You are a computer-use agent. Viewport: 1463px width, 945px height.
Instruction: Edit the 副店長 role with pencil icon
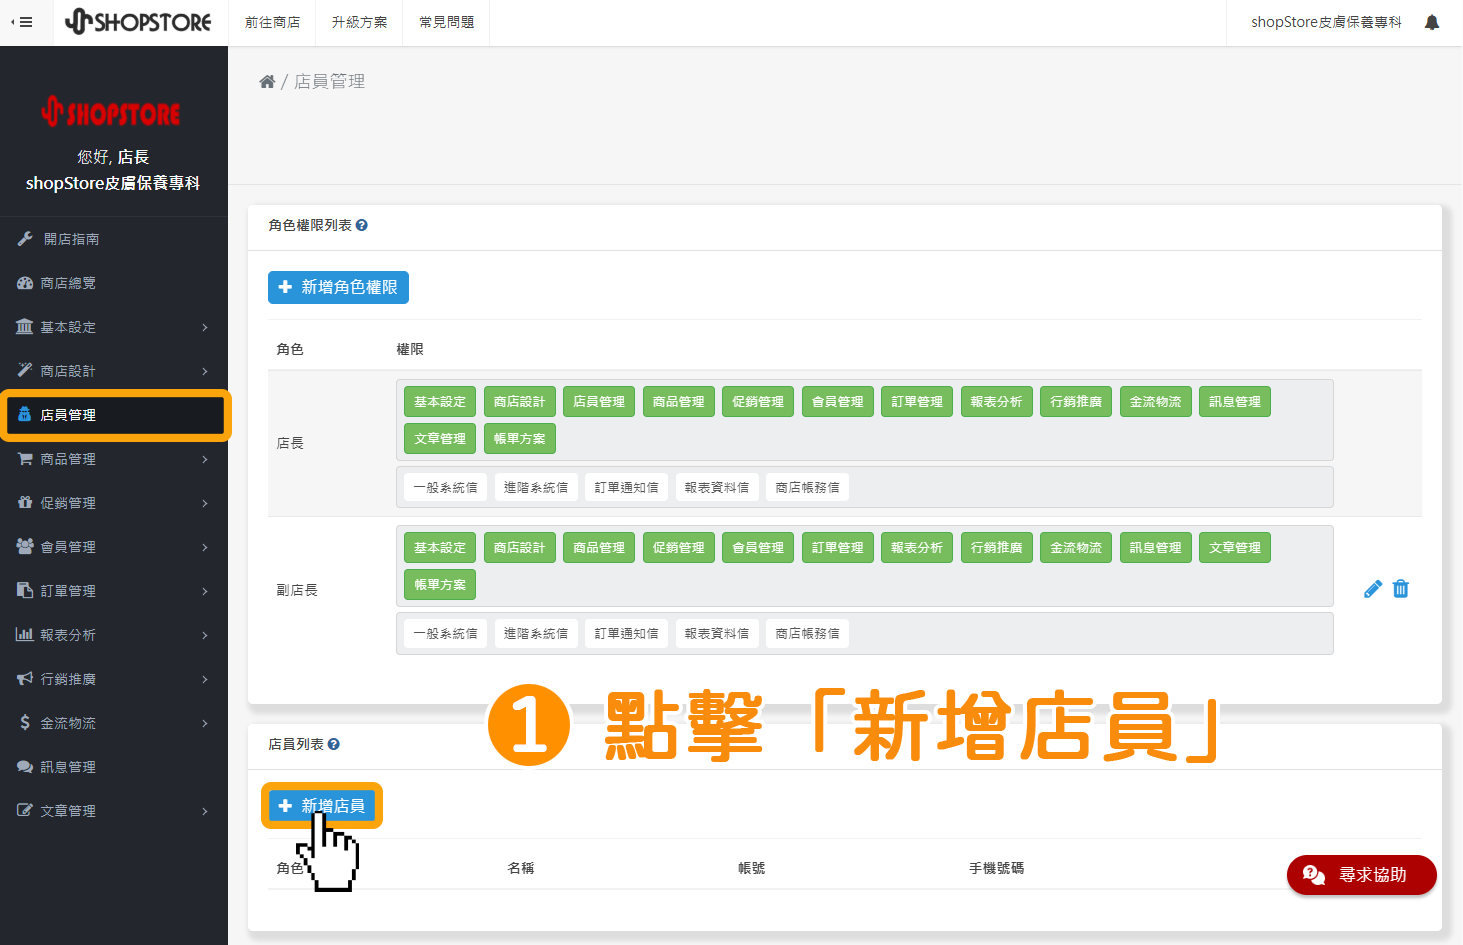(1373, 589)
